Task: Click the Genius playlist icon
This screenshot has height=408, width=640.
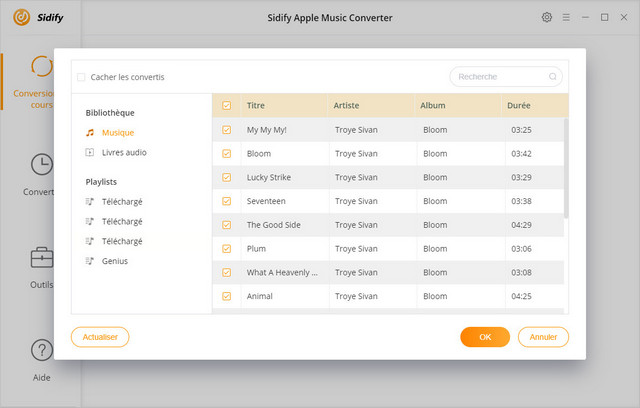Action: point(90,261)
